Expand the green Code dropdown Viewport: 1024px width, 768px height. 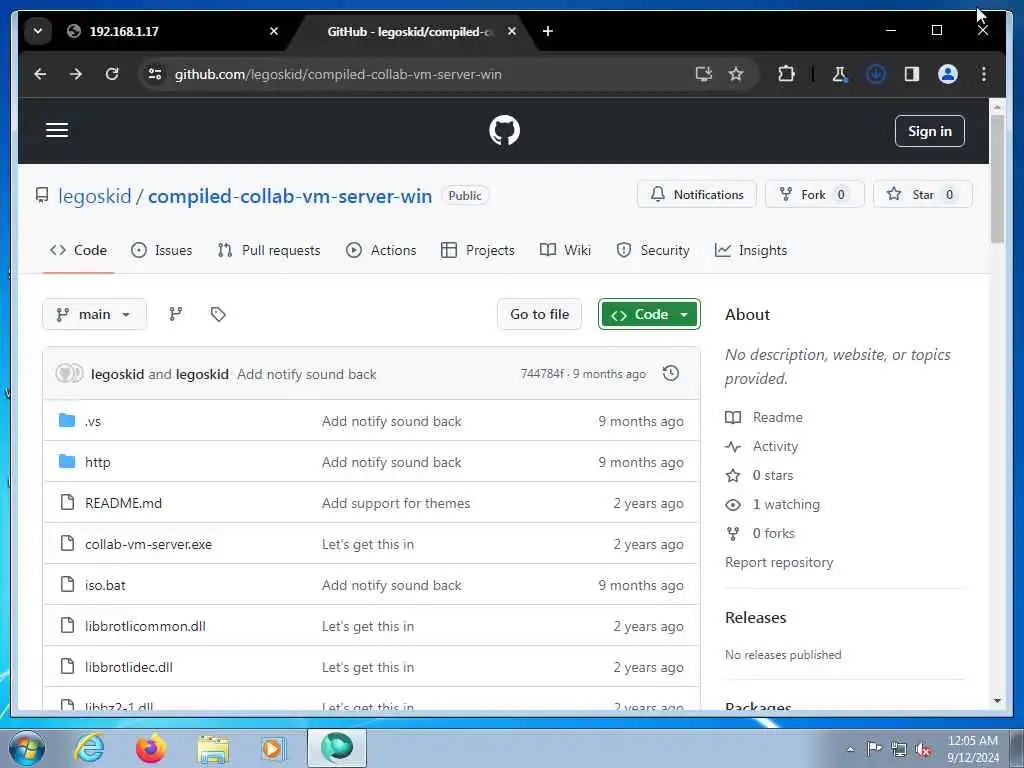tap(649, 315)
